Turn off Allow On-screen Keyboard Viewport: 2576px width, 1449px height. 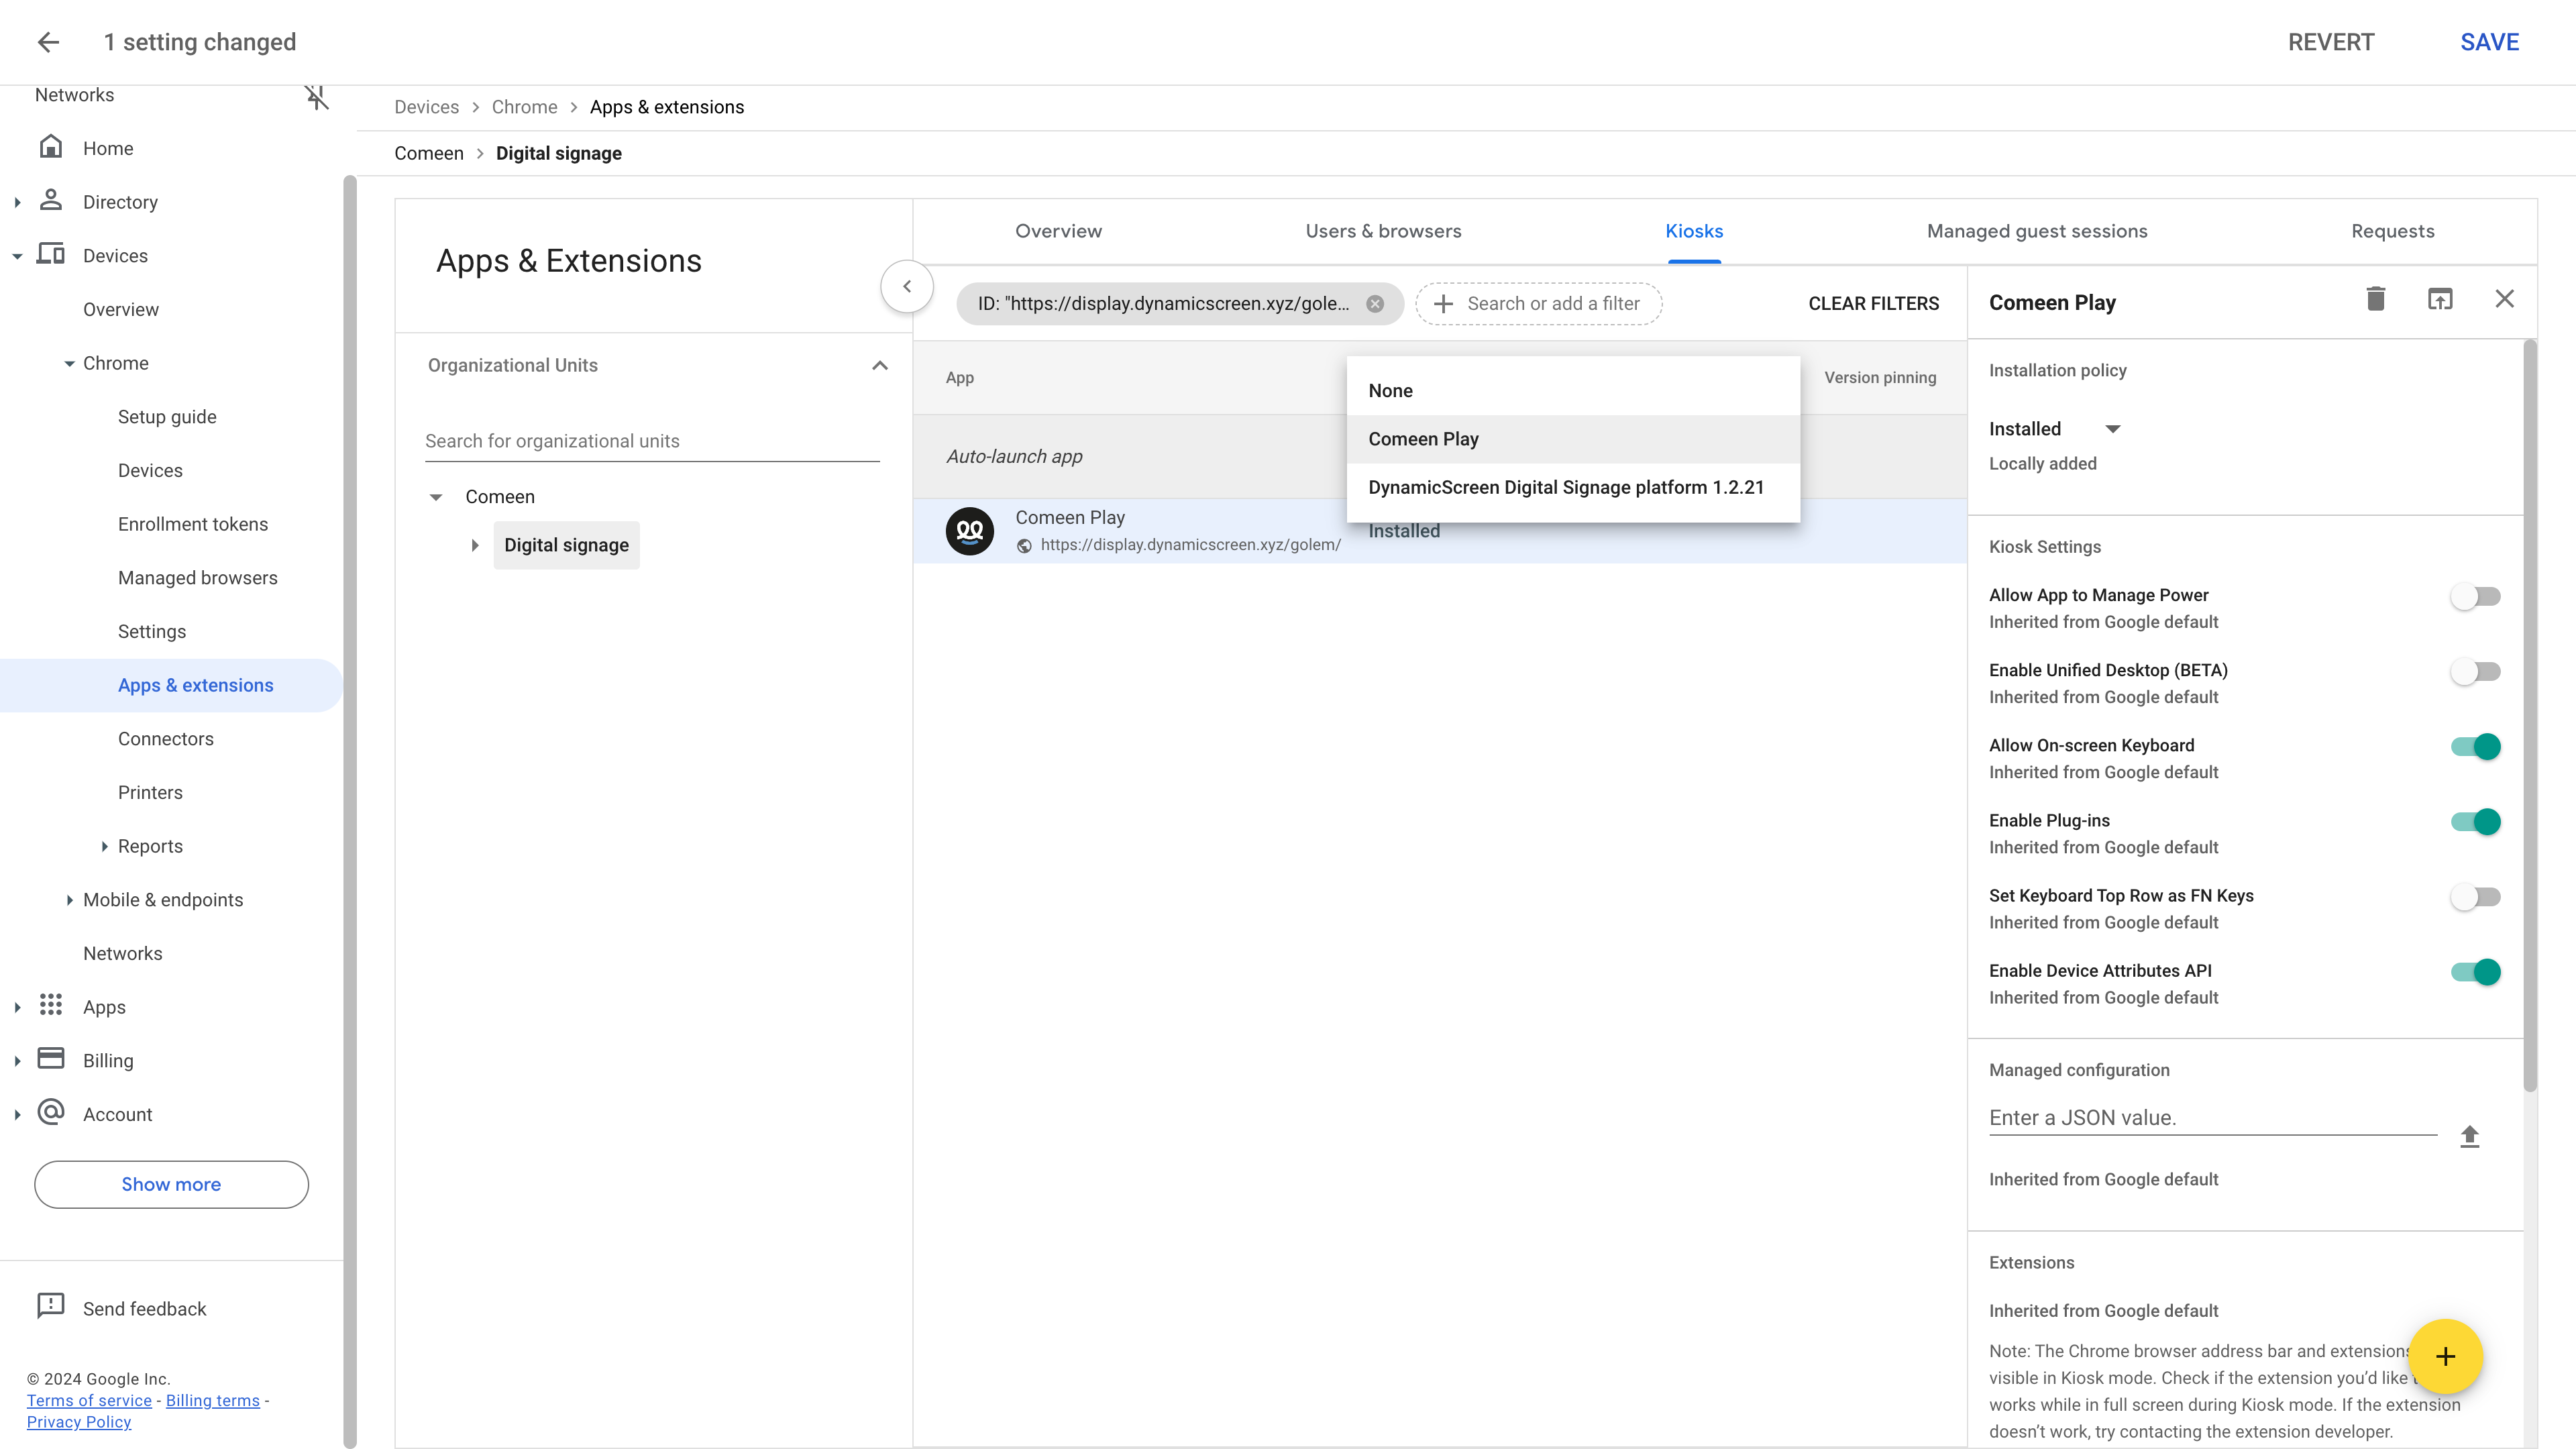point(2475,747)
